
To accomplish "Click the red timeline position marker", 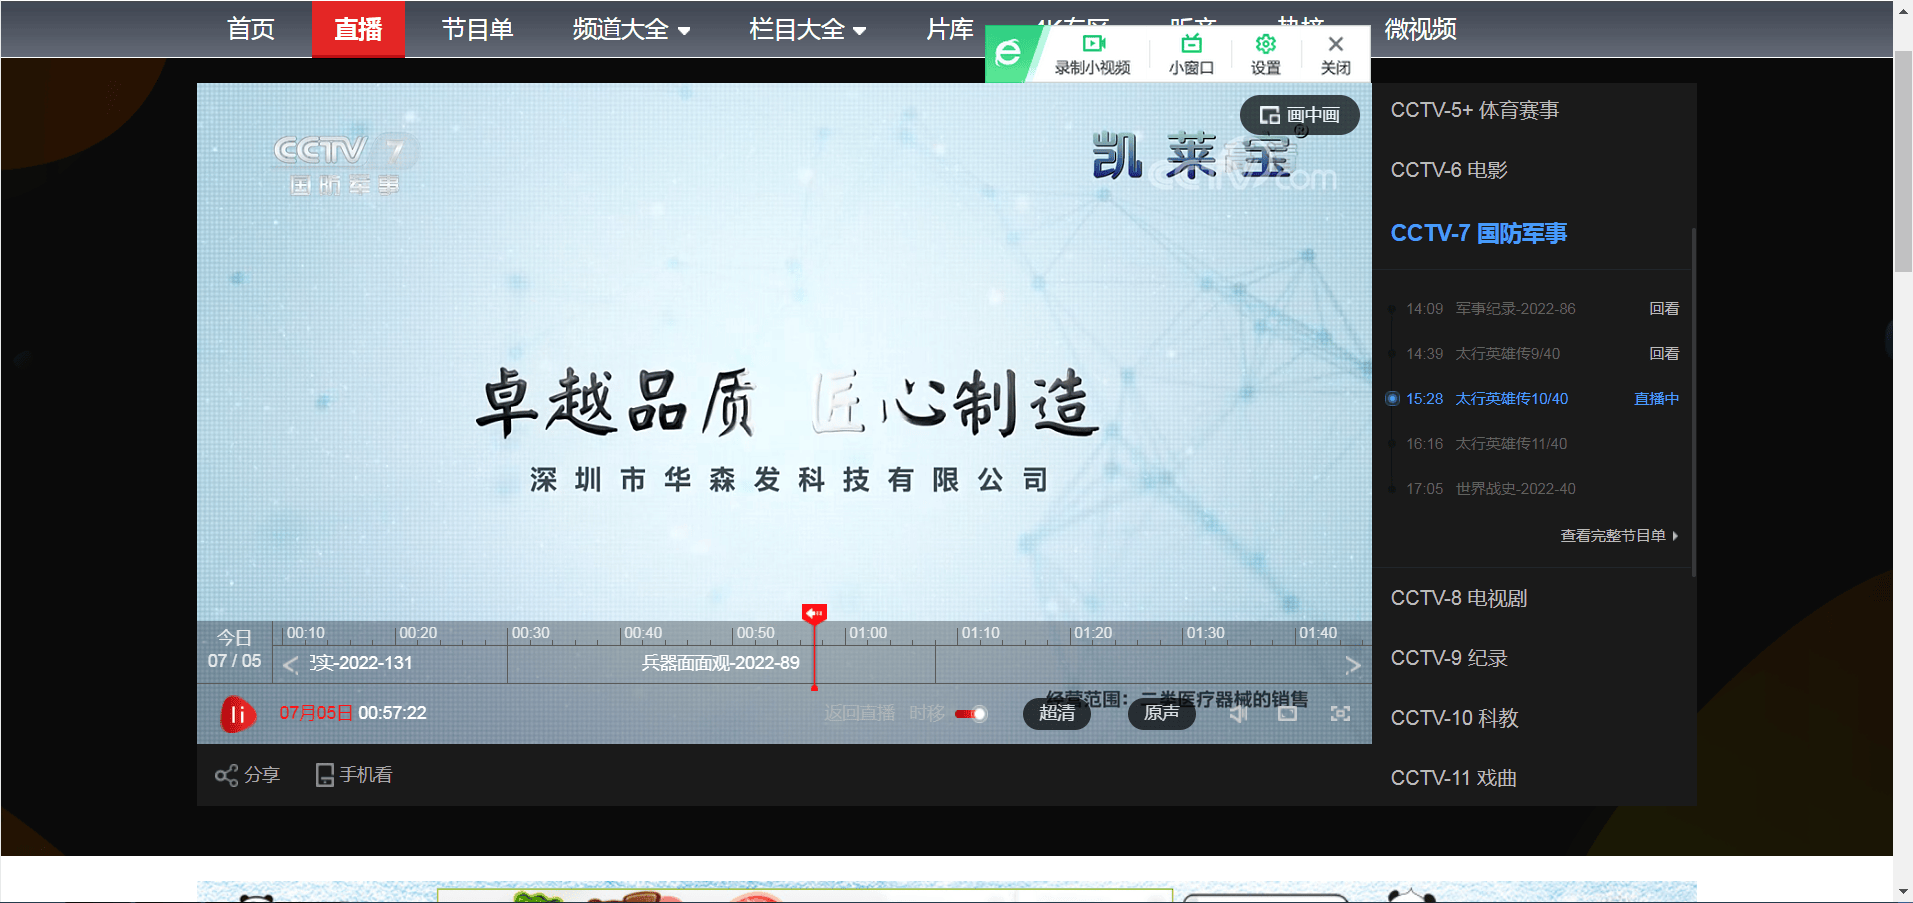I will point(814,613).
